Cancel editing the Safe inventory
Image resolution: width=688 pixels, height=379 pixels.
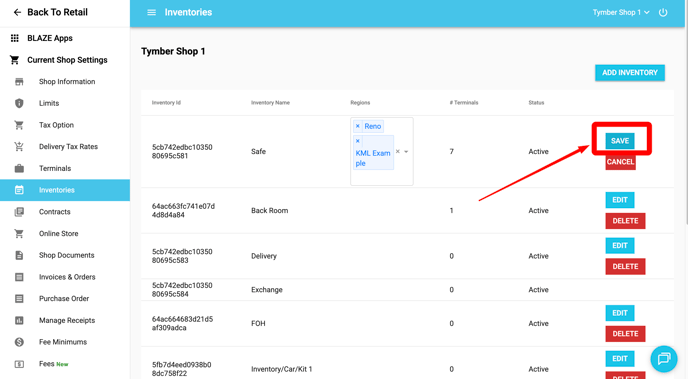click(x=620, y=162)
